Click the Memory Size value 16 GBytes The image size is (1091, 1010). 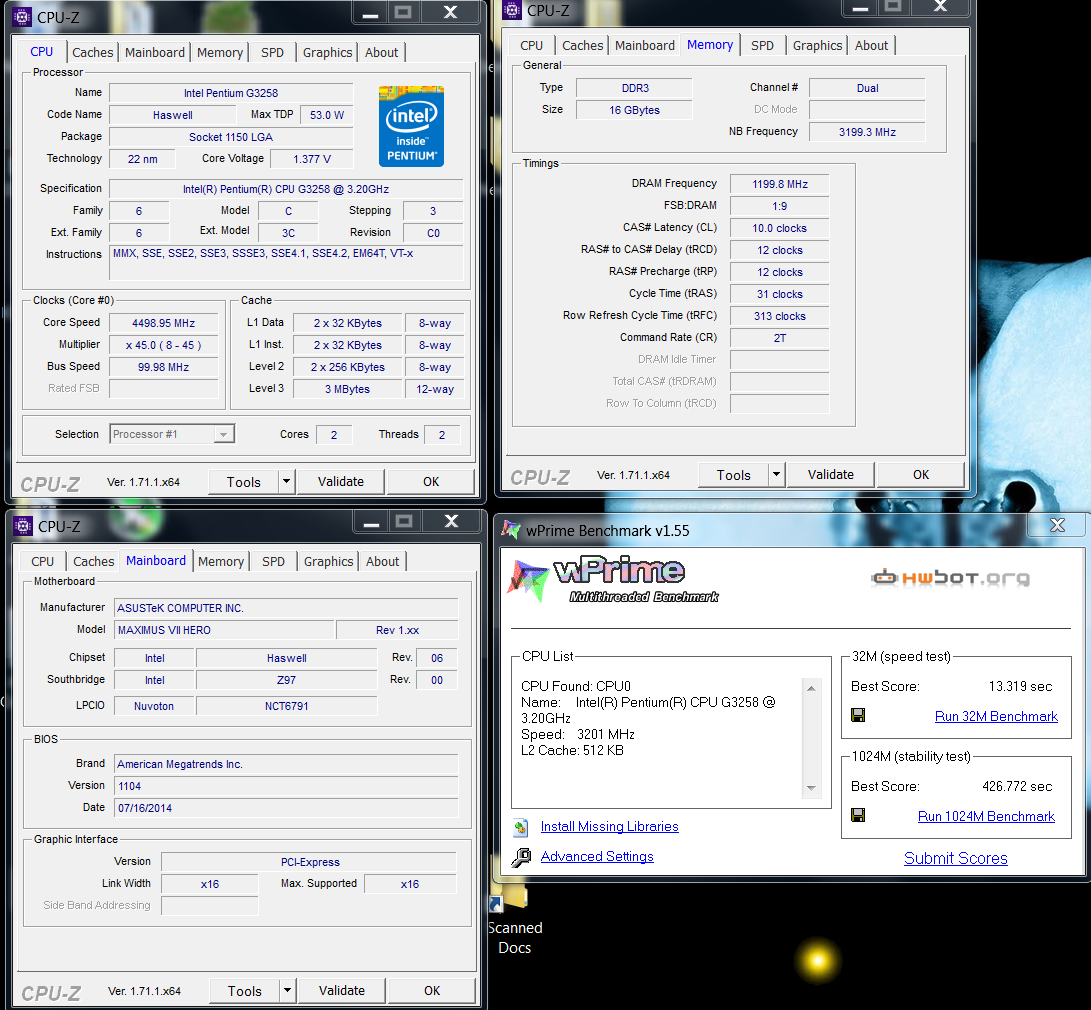coord(634,110)
